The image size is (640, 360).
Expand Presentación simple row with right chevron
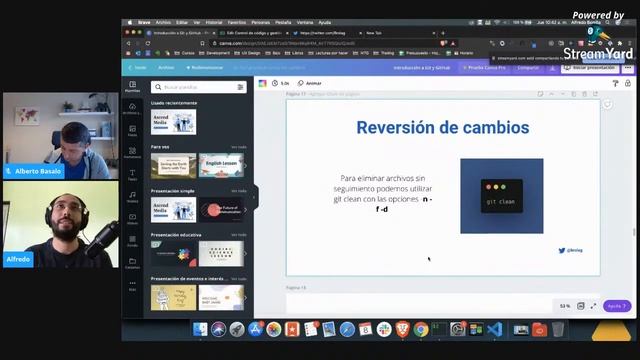(245, 210)
